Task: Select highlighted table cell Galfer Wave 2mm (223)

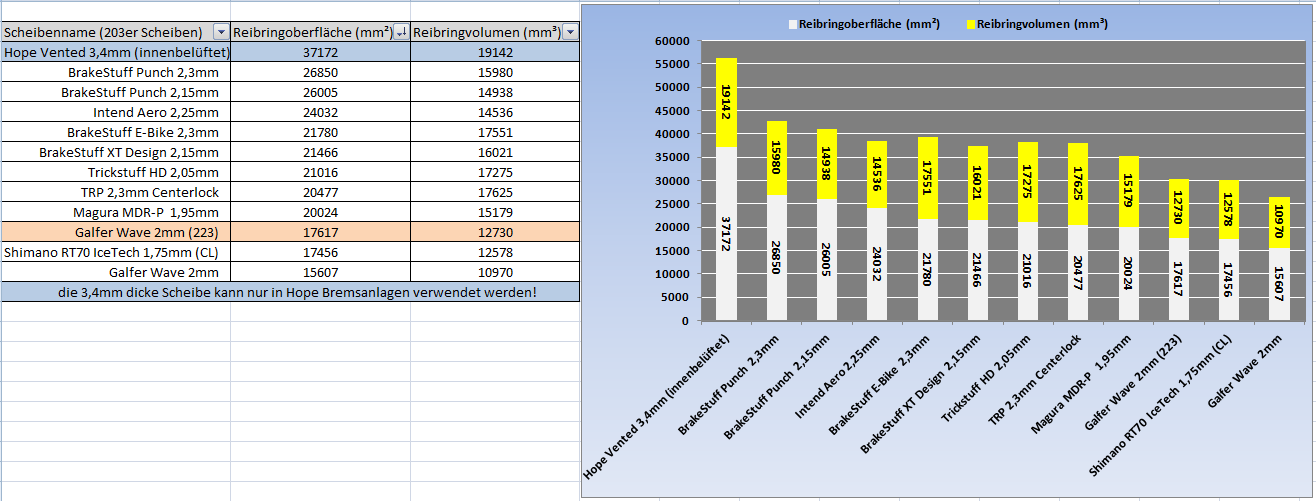Action: tap(116, 233)
